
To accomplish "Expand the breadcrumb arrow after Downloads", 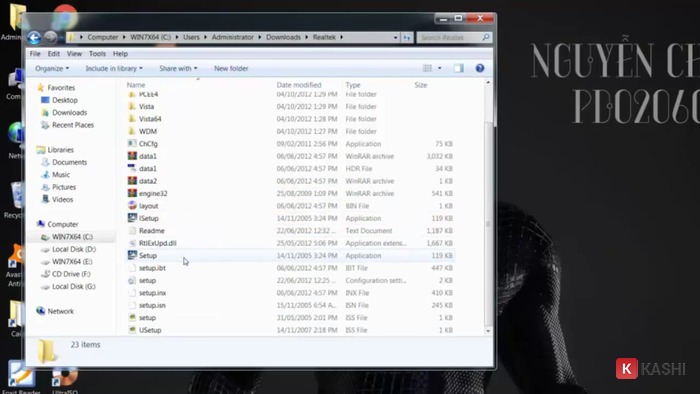I will tap(307, 37).
